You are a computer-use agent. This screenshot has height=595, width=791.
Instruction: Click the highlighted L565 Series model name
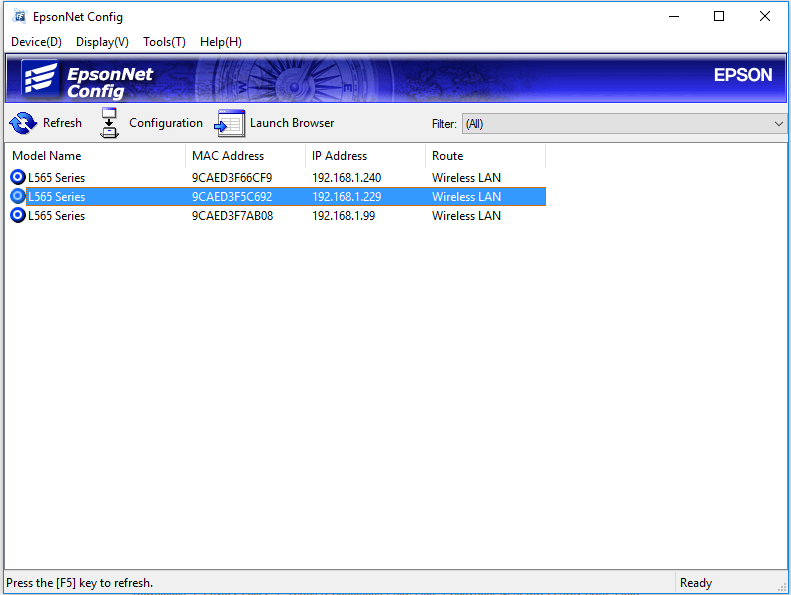coord(56,197)
